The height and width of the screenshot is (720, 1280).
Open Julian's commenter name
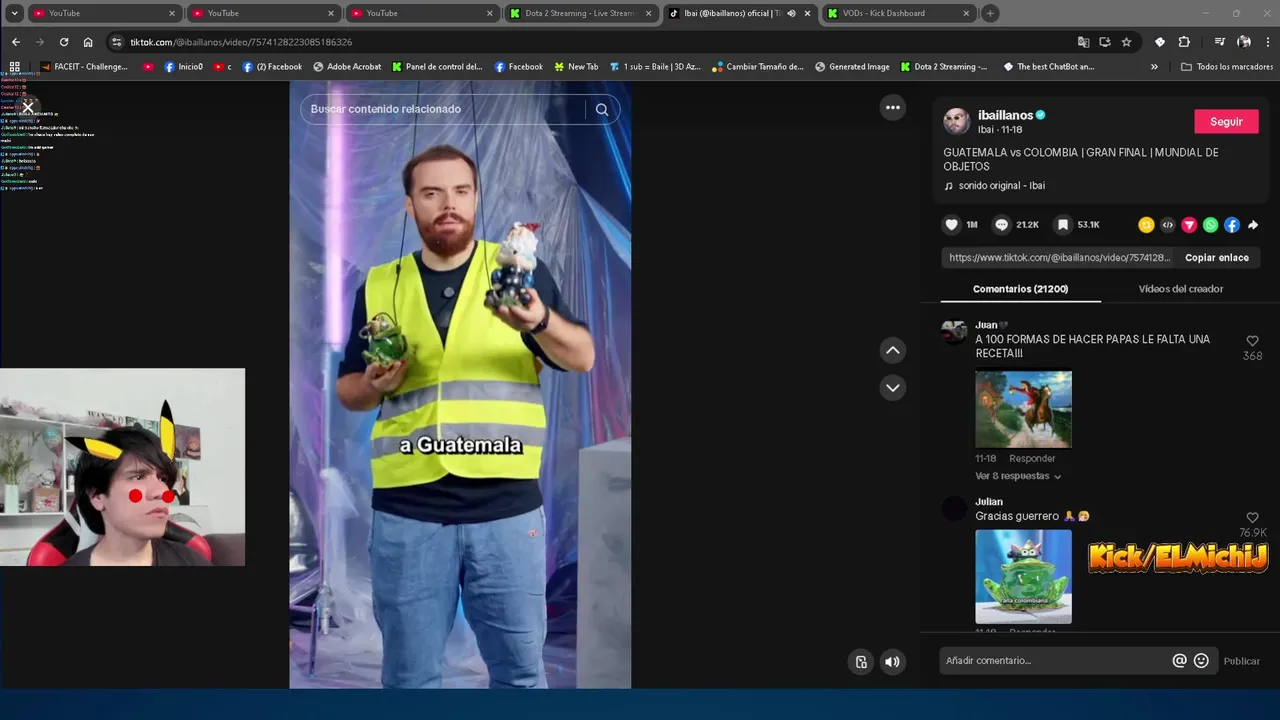pyautogui.click(x=989, y=502)
